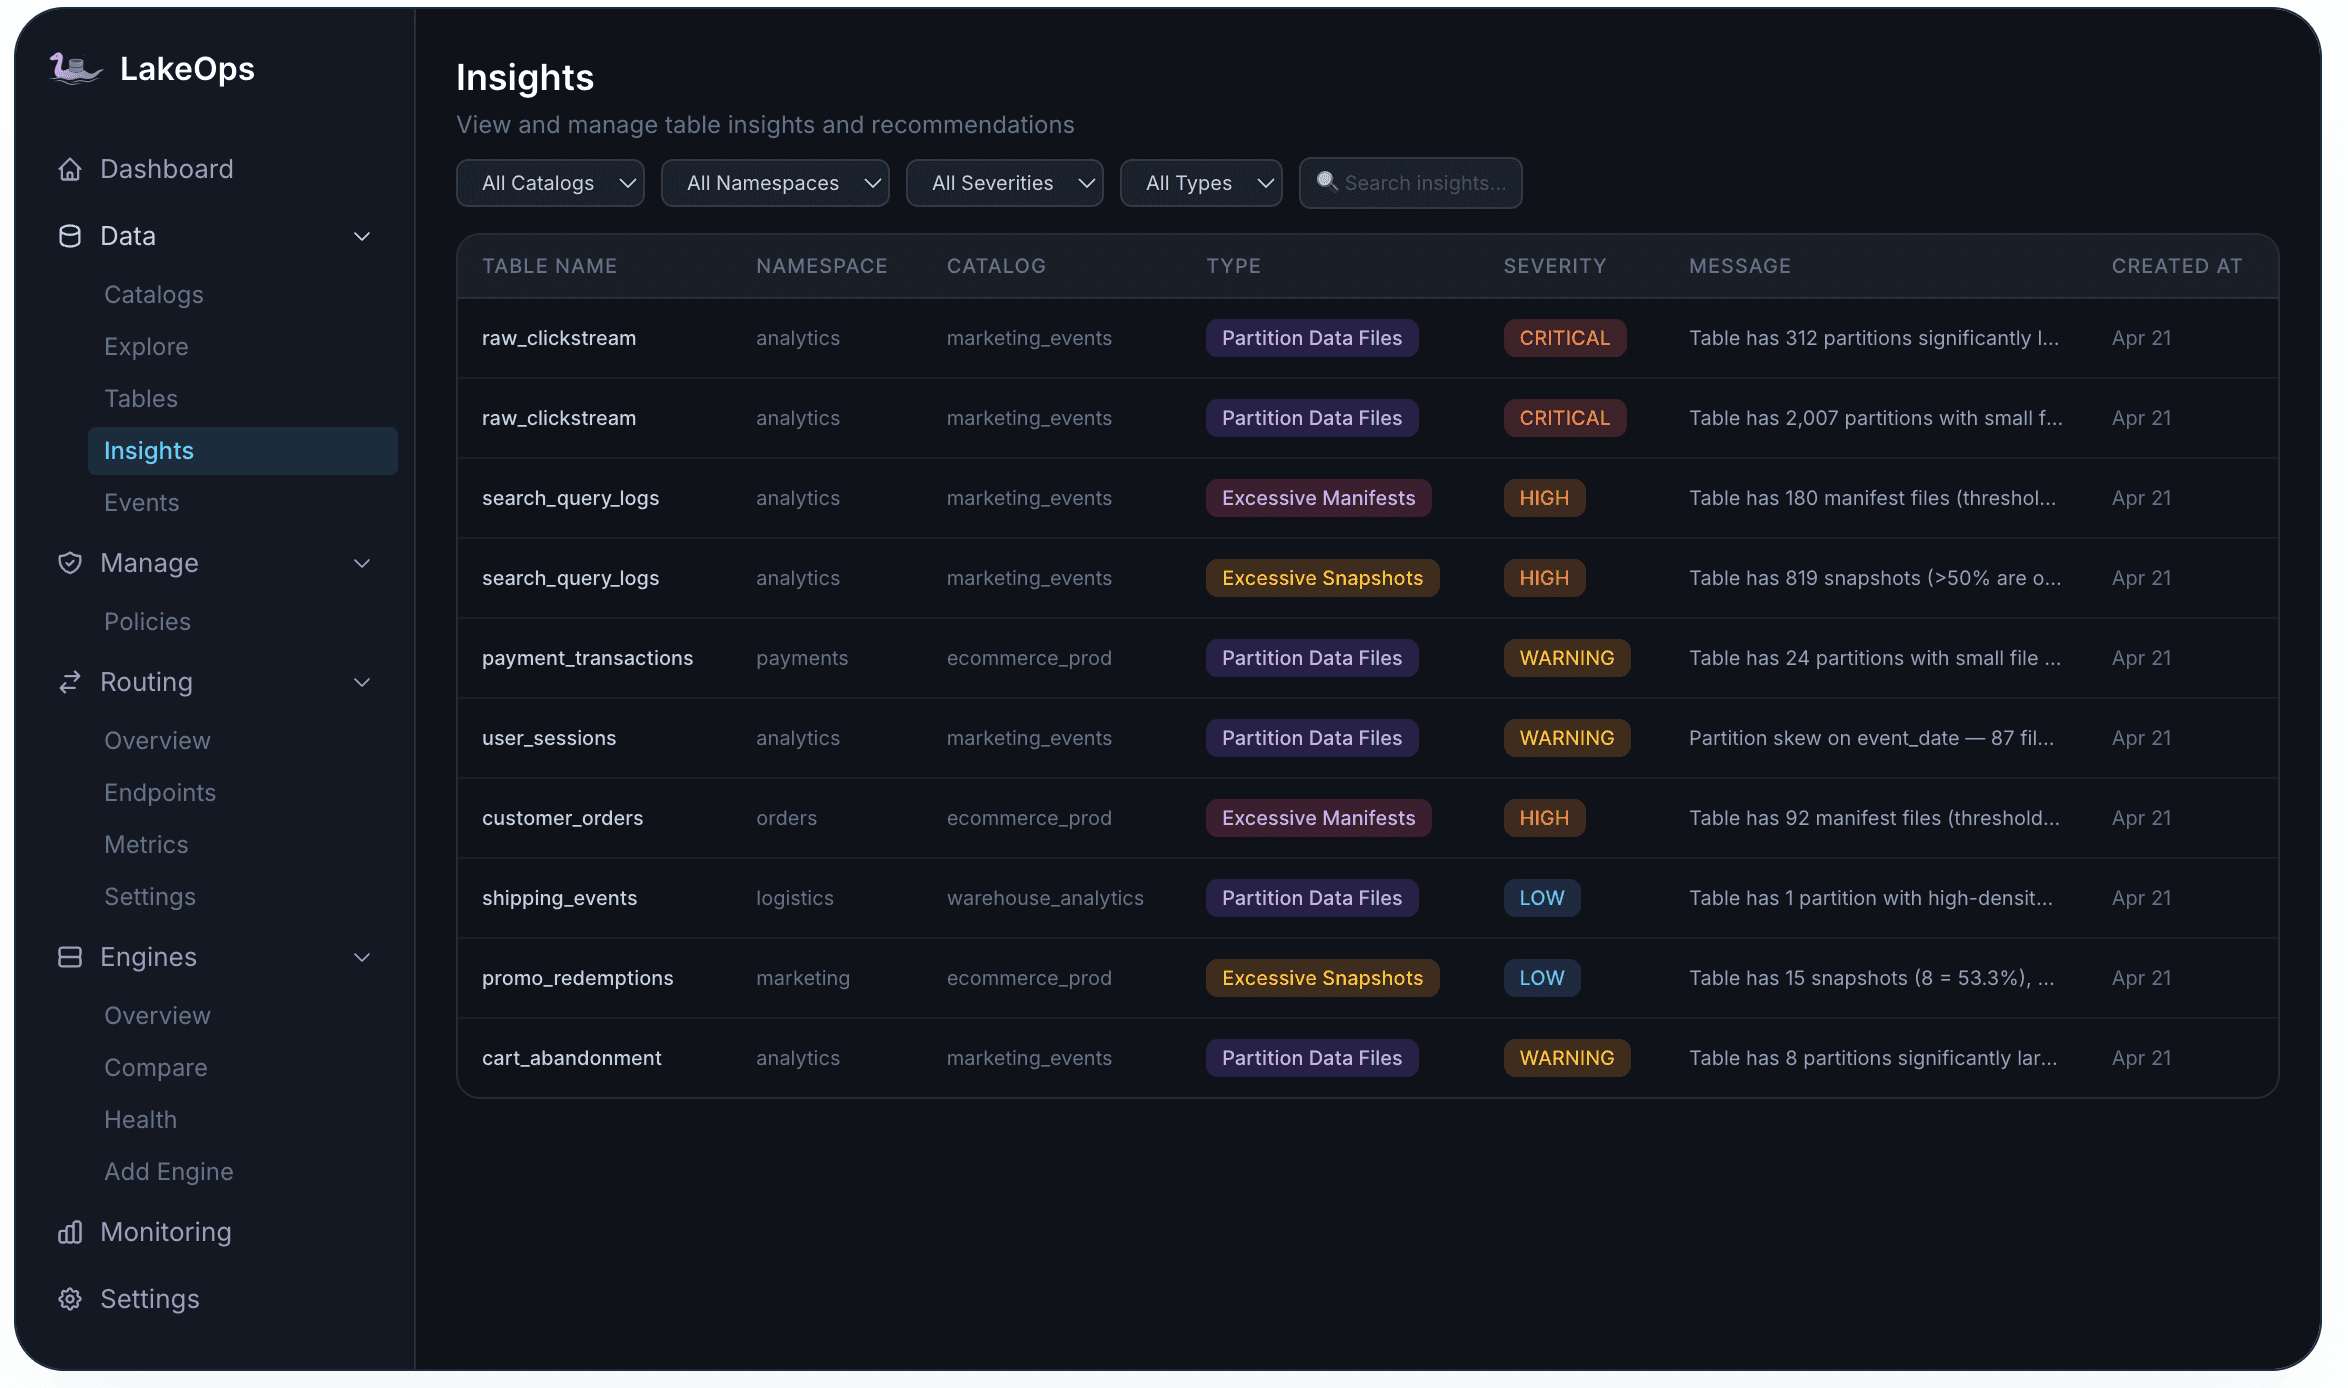Screen dimensions: 2348x1388
Task: Sort by the MESSAGE column header
Action: click(x=1740, y=266)
